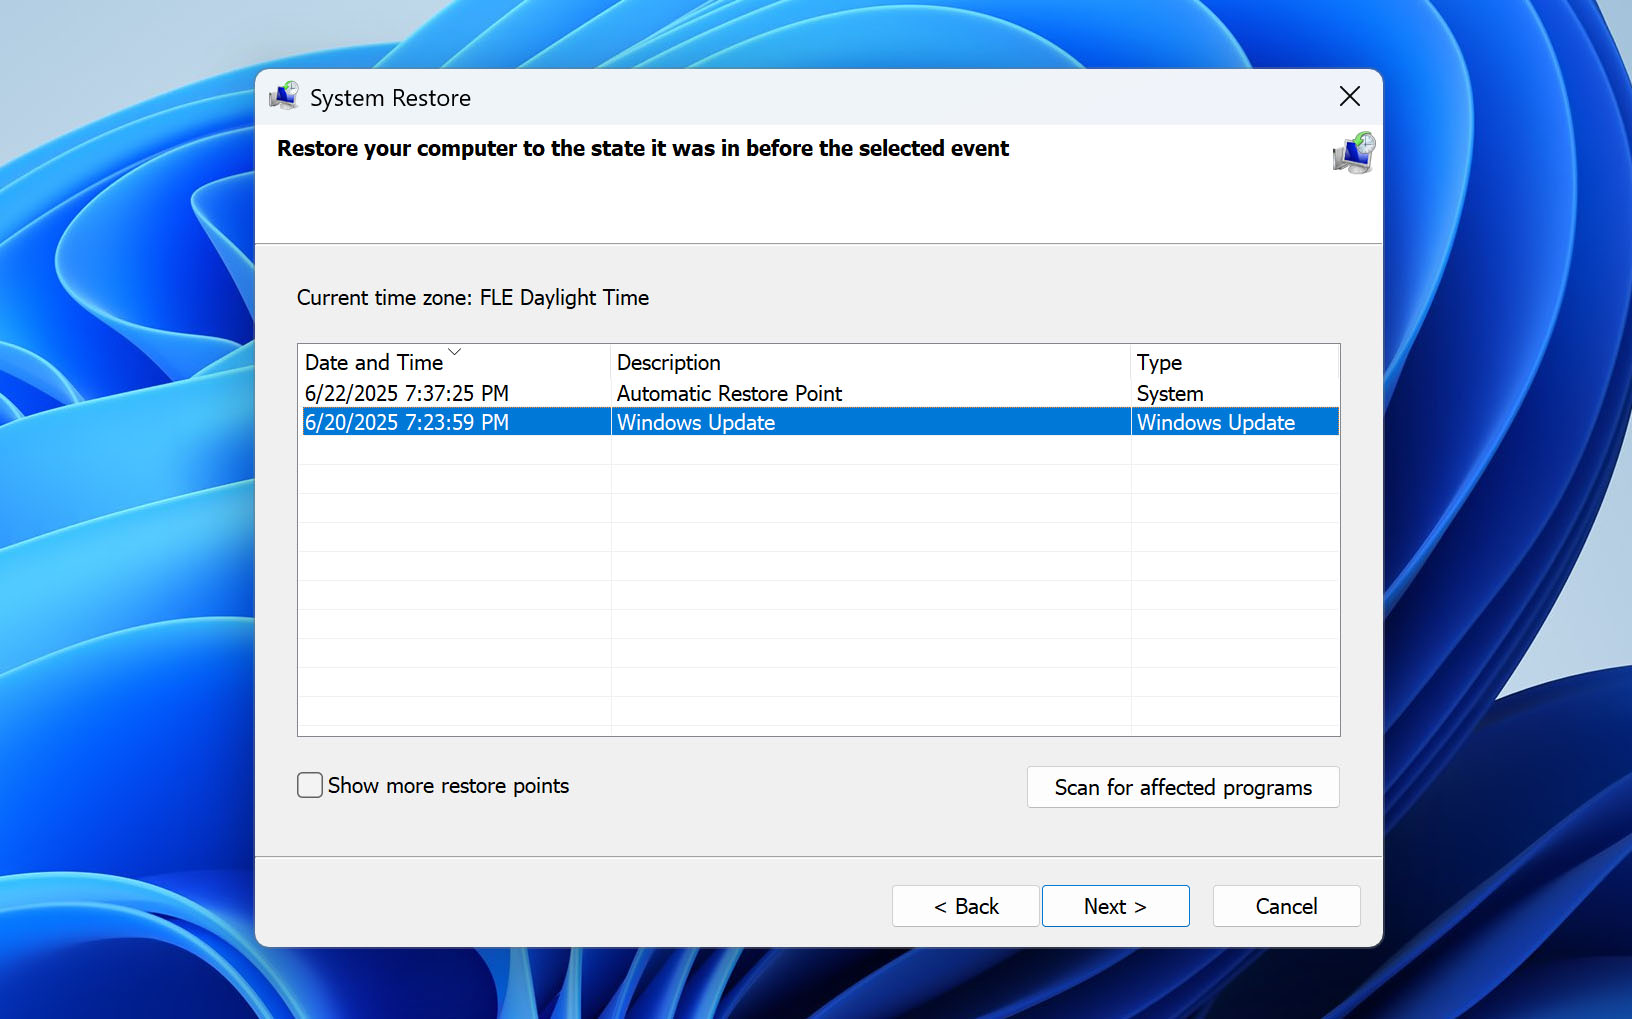Sort by Date and Time column header
Viewport: 1632px width, 1019px height.
(454, 362)
